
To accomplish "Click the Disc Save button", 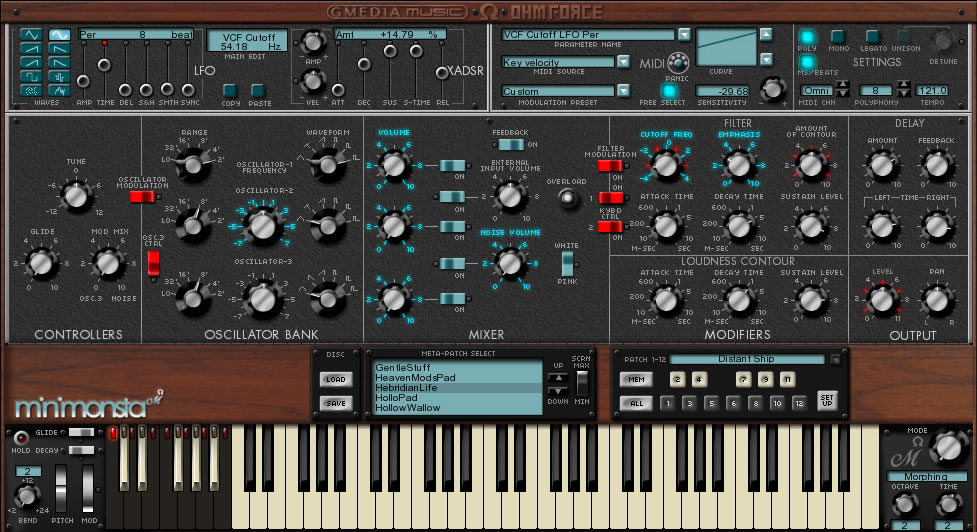I will [336, 403].
